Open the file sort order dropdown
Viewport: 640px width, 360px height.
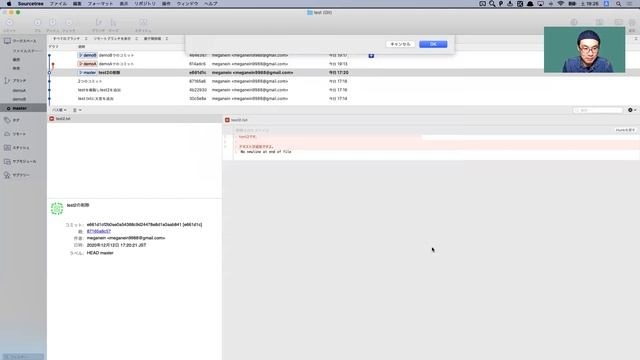[x=59, y=110]
